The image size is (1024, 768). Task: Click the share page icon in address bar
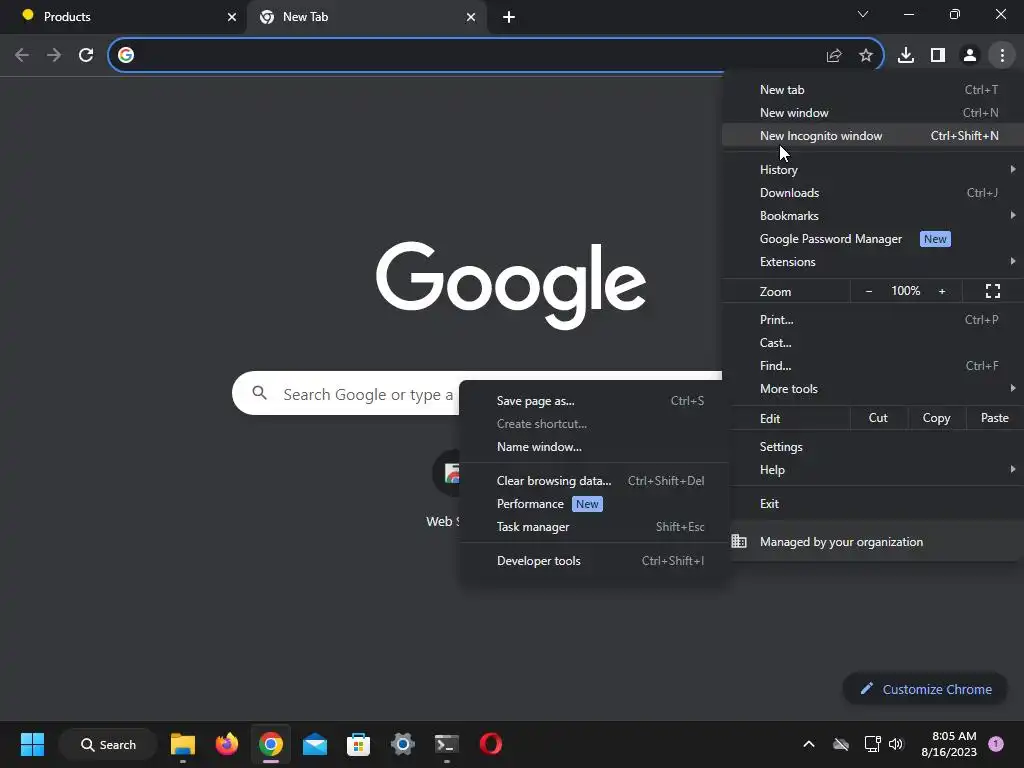[834, 56]
